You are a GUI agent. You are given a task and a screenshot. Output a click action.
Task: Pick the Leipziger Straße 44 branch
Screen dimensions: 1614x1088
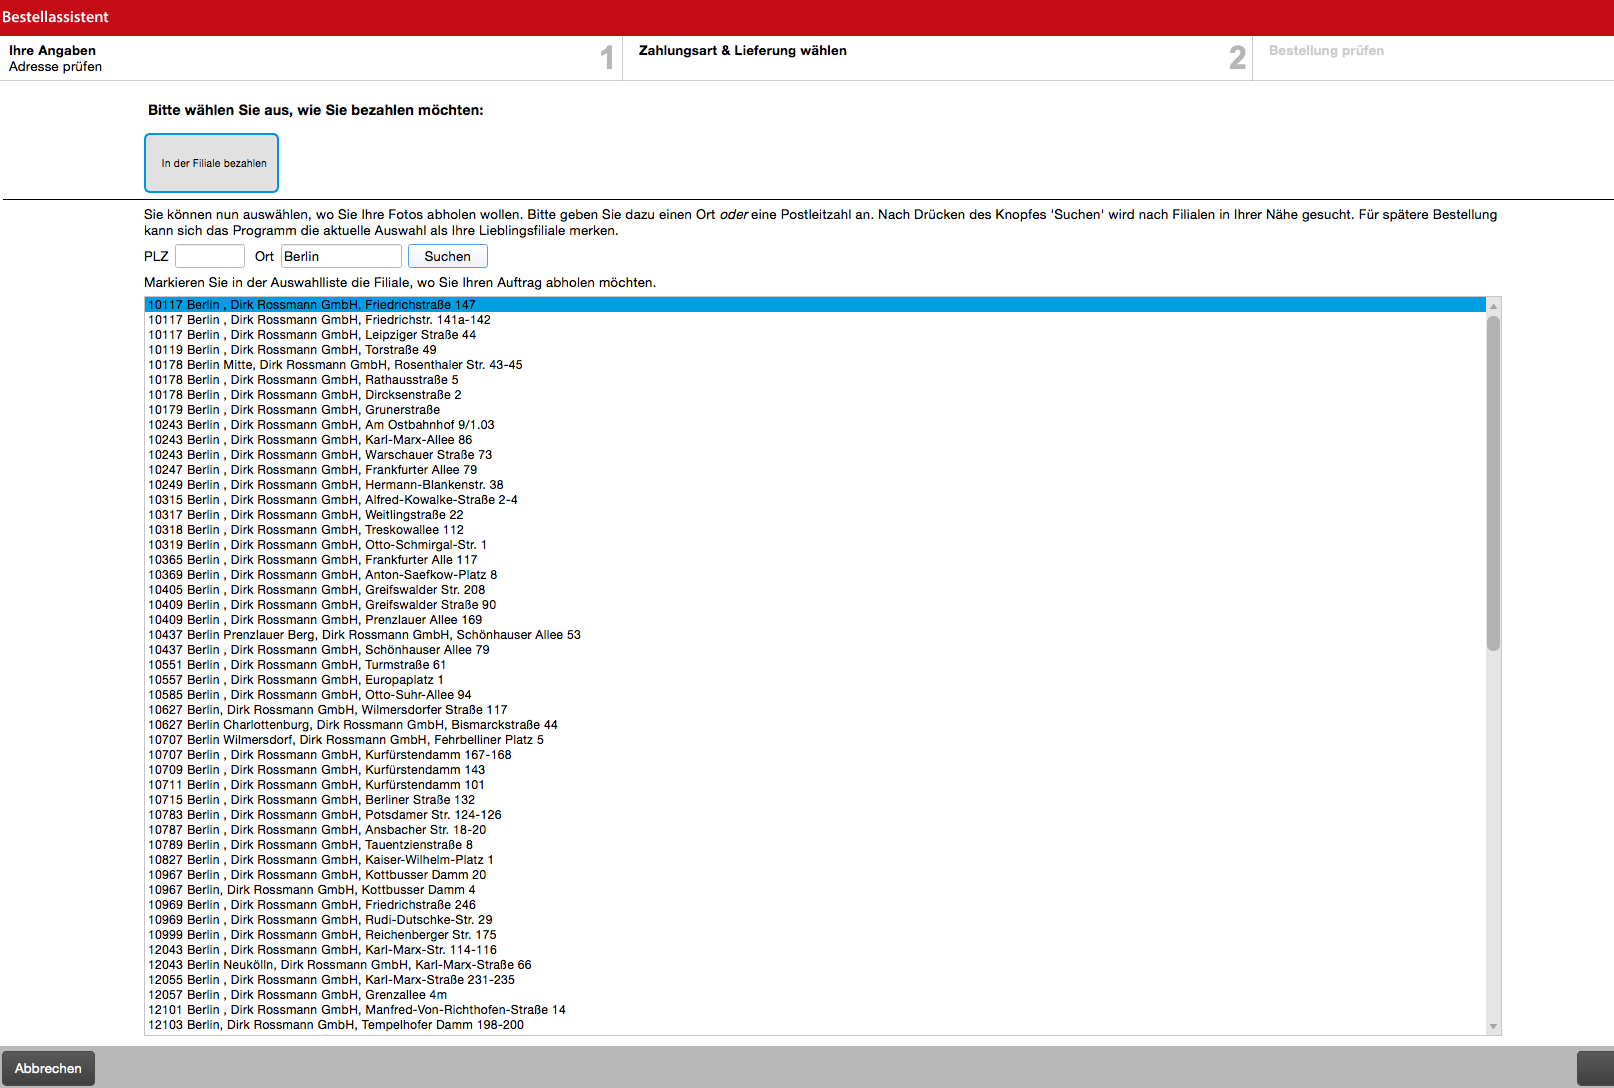pos(815,335)
